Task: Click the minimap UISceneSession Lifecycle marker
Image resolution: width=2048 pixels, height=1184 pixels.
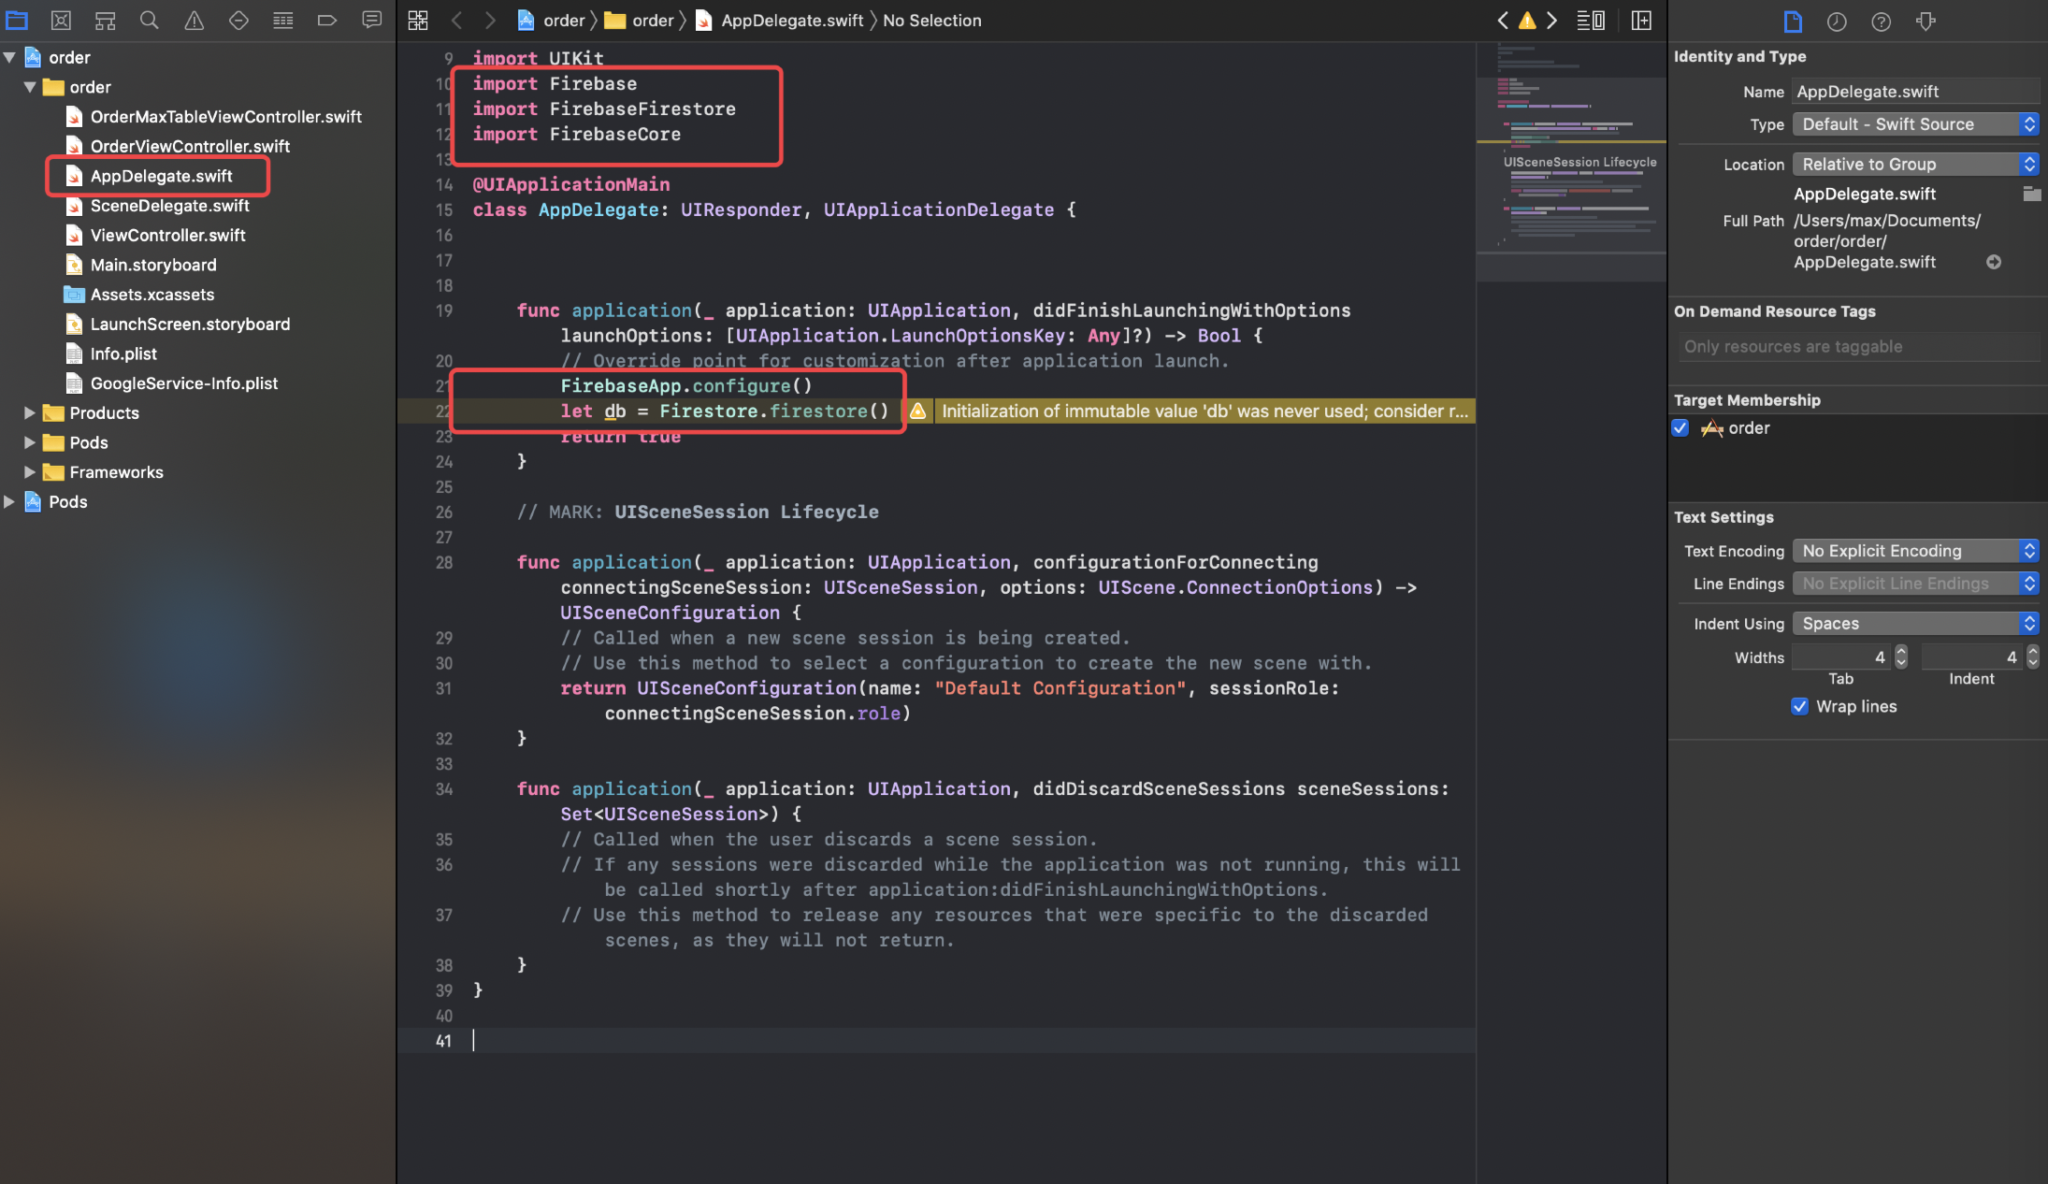Action: [x=1579, y=162]
